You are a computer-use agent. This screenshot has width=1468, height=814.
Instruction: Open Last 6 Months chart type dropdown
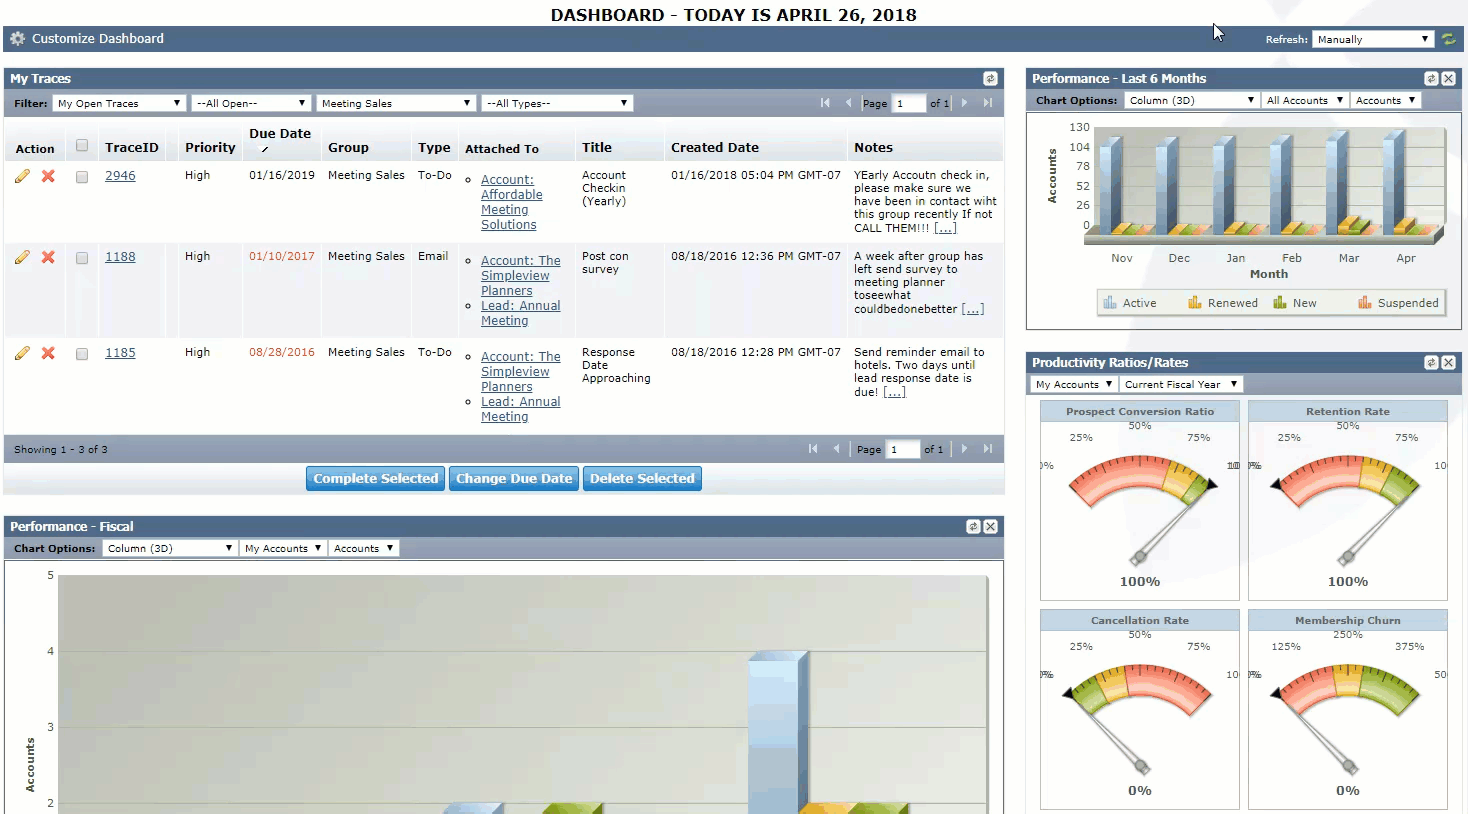pos(1191,100)
